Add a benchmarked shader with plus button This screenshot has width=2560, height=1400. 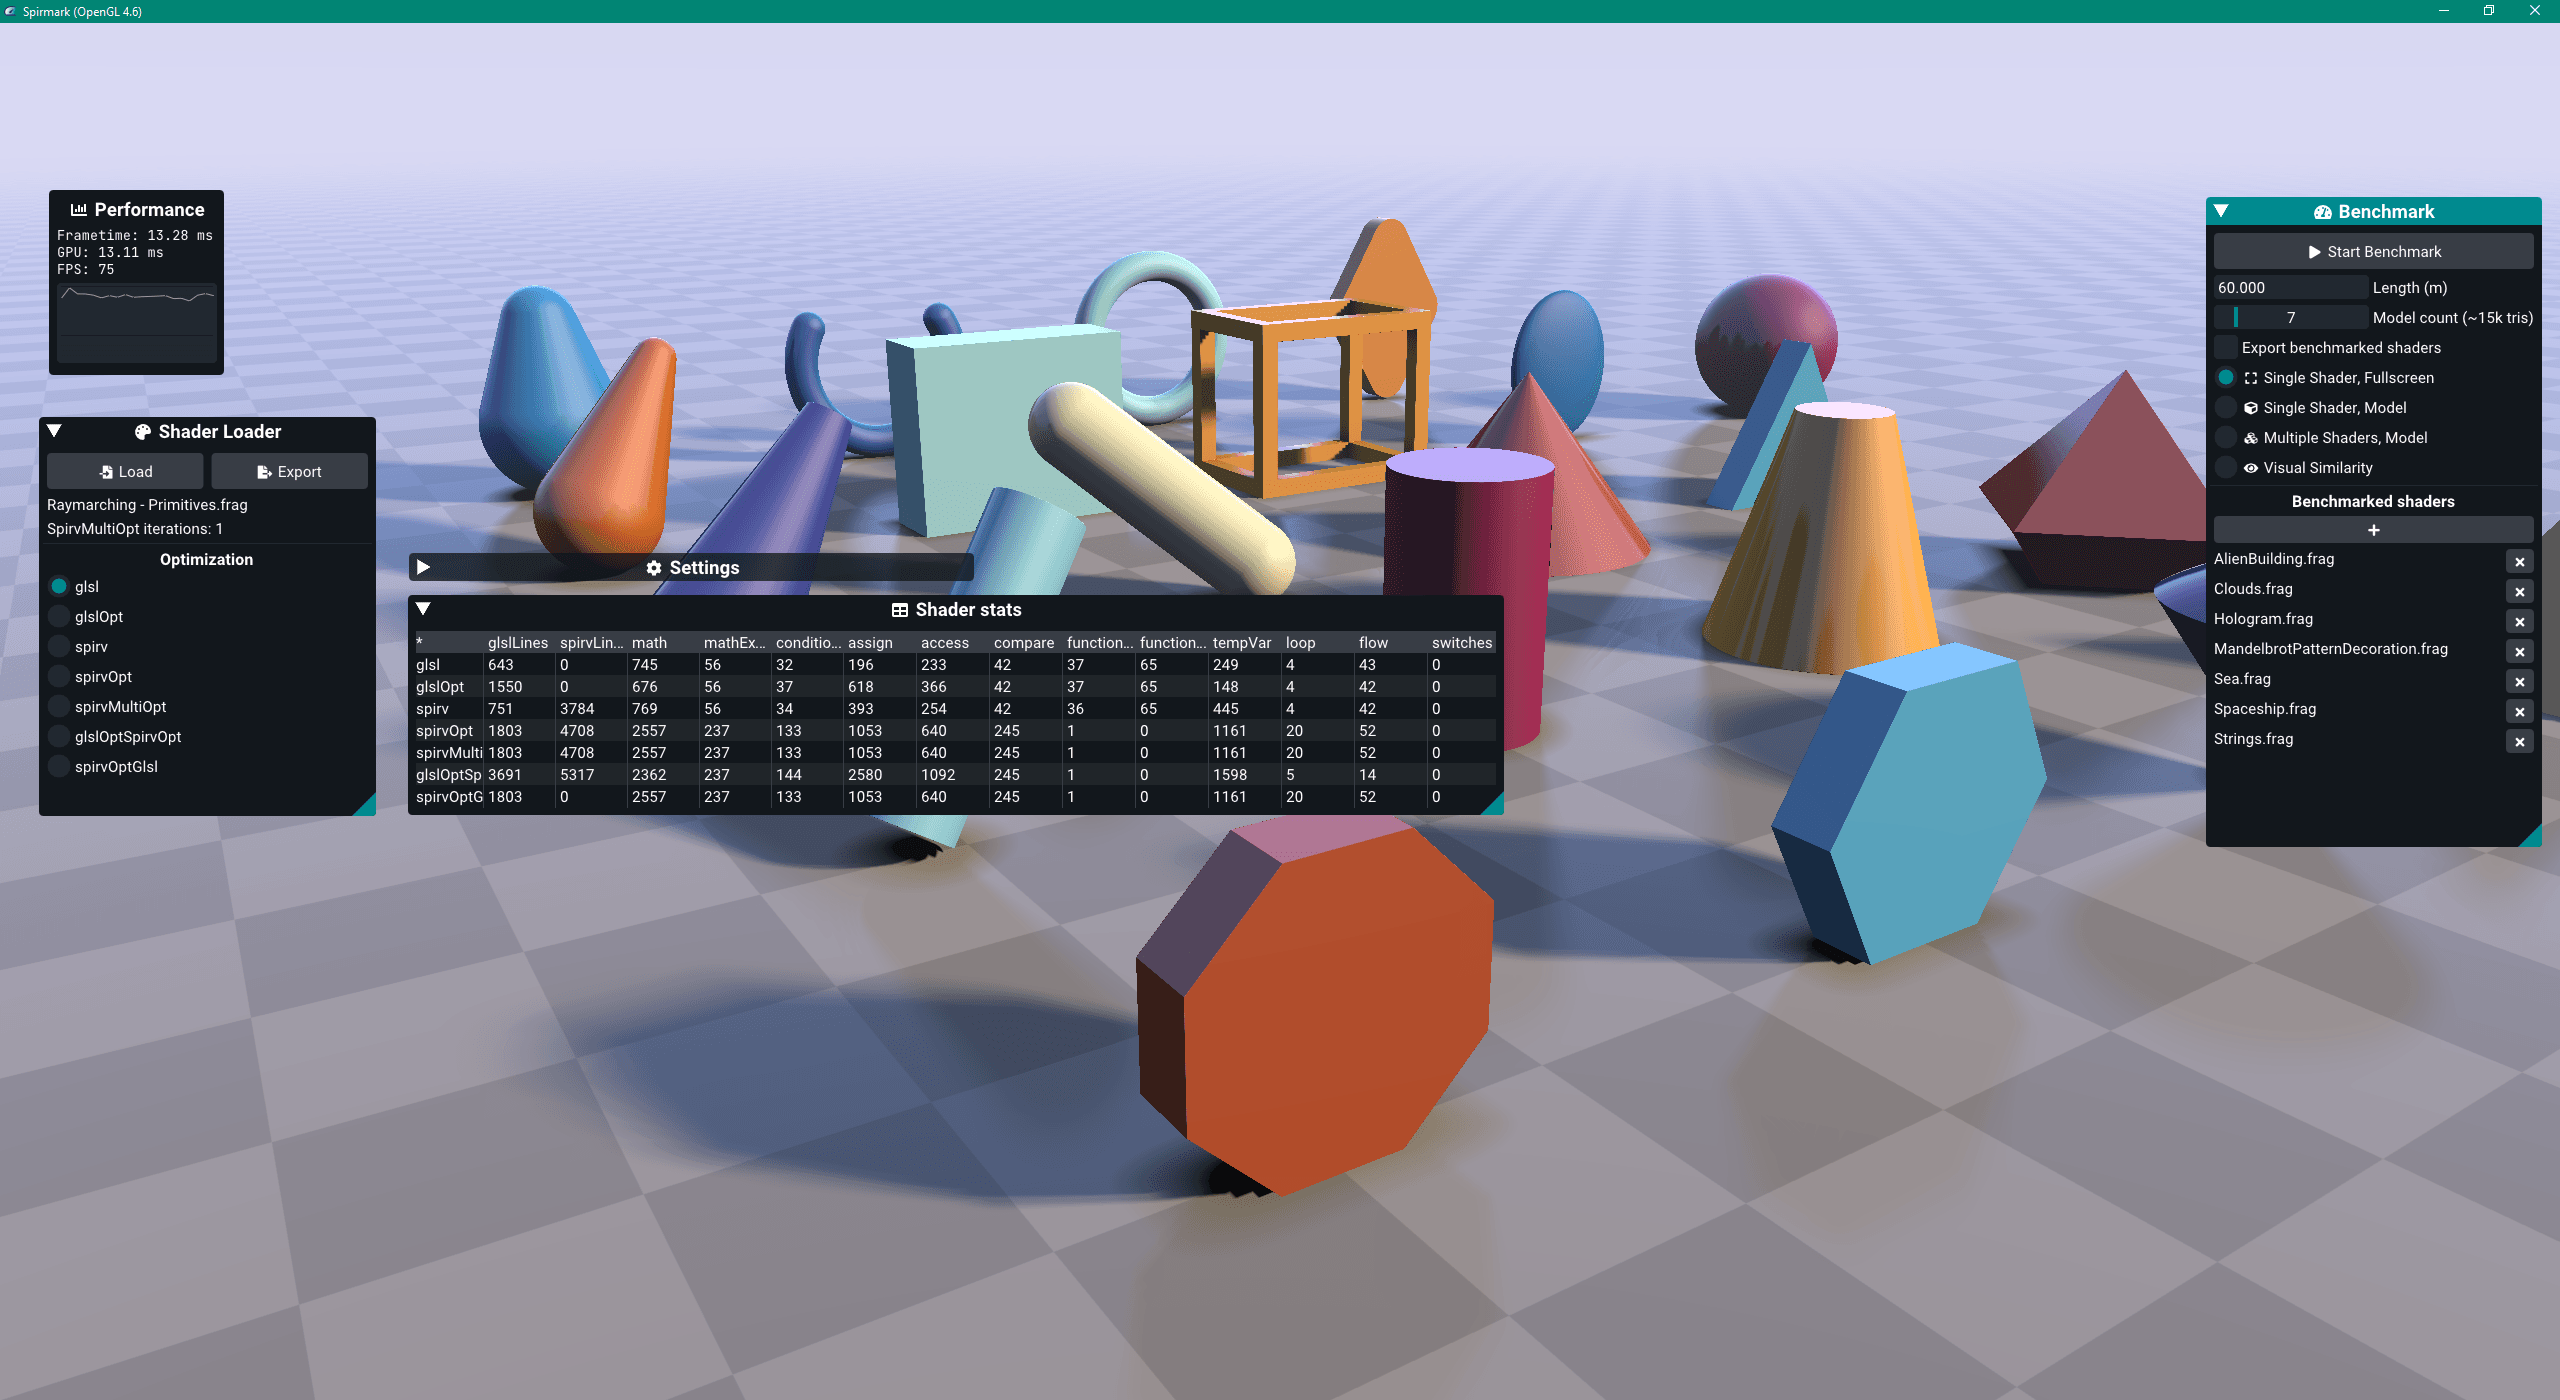2372,530
